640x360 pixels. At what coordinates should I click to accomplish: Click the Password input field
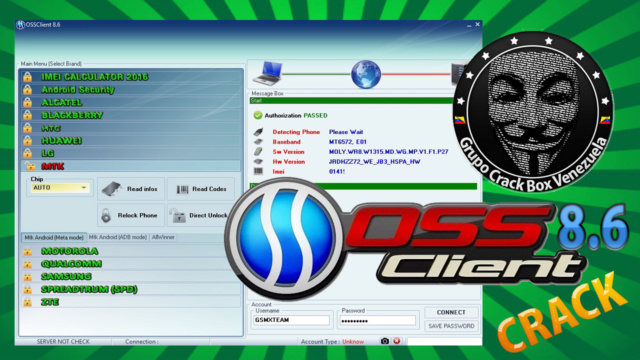pyautogui.click(x=378, y=321)
